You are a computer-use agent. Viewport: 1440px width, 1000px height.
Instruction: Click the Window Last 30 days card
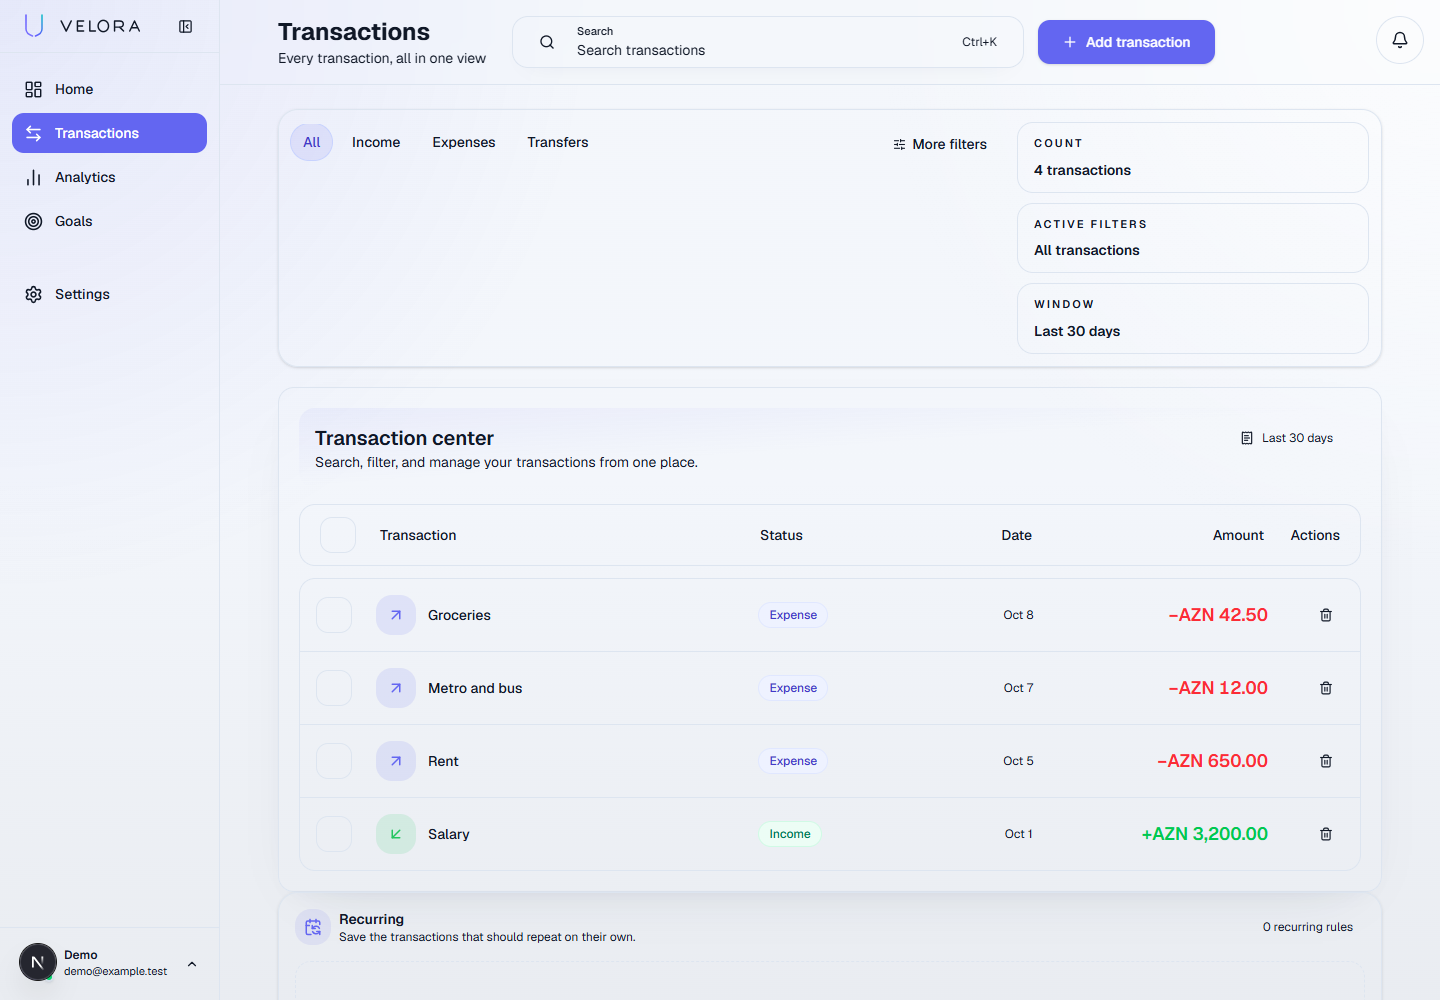click(x=1193, y=319)
